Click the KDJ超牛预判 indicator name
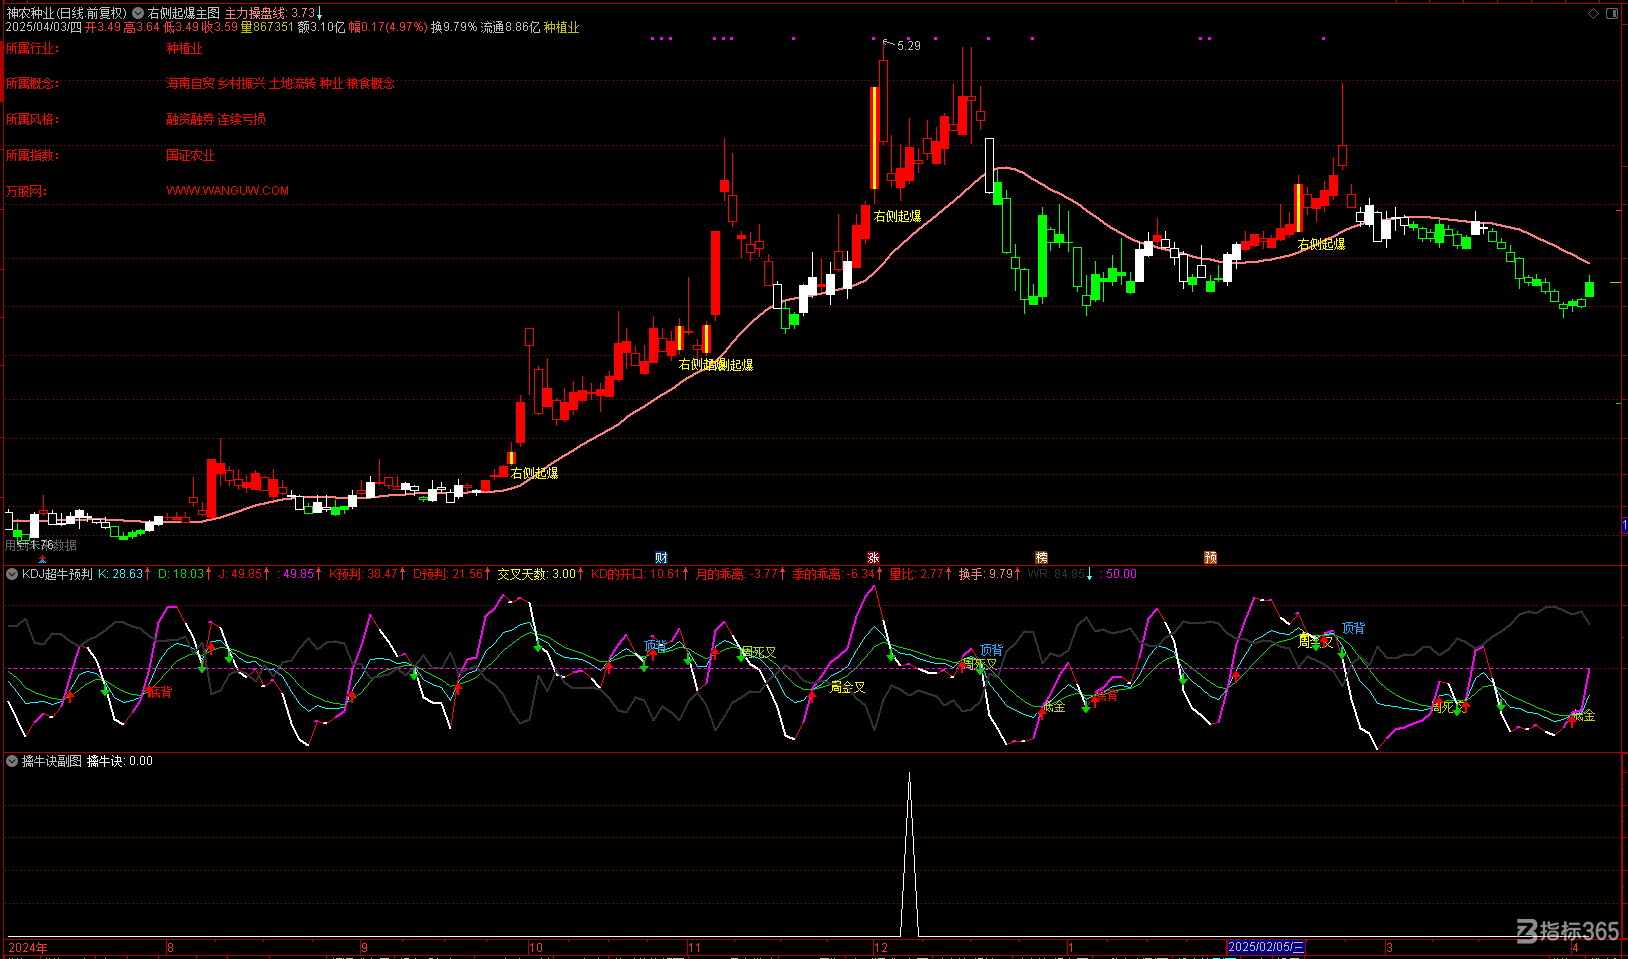 pyautogui.click(x=57, y=574)
